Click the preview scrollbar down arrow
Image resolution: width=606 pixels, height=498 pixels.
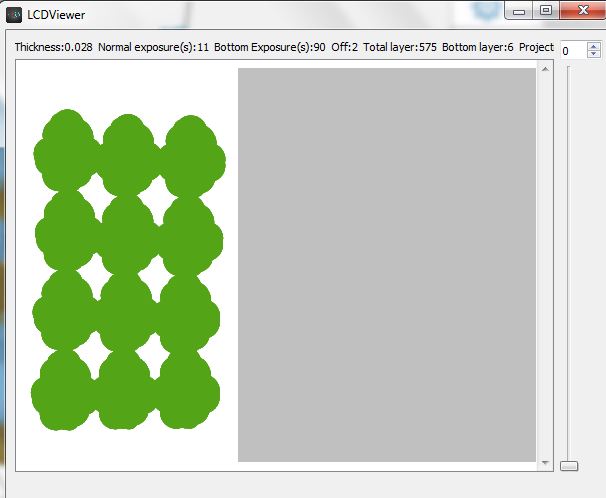point(545,463)
